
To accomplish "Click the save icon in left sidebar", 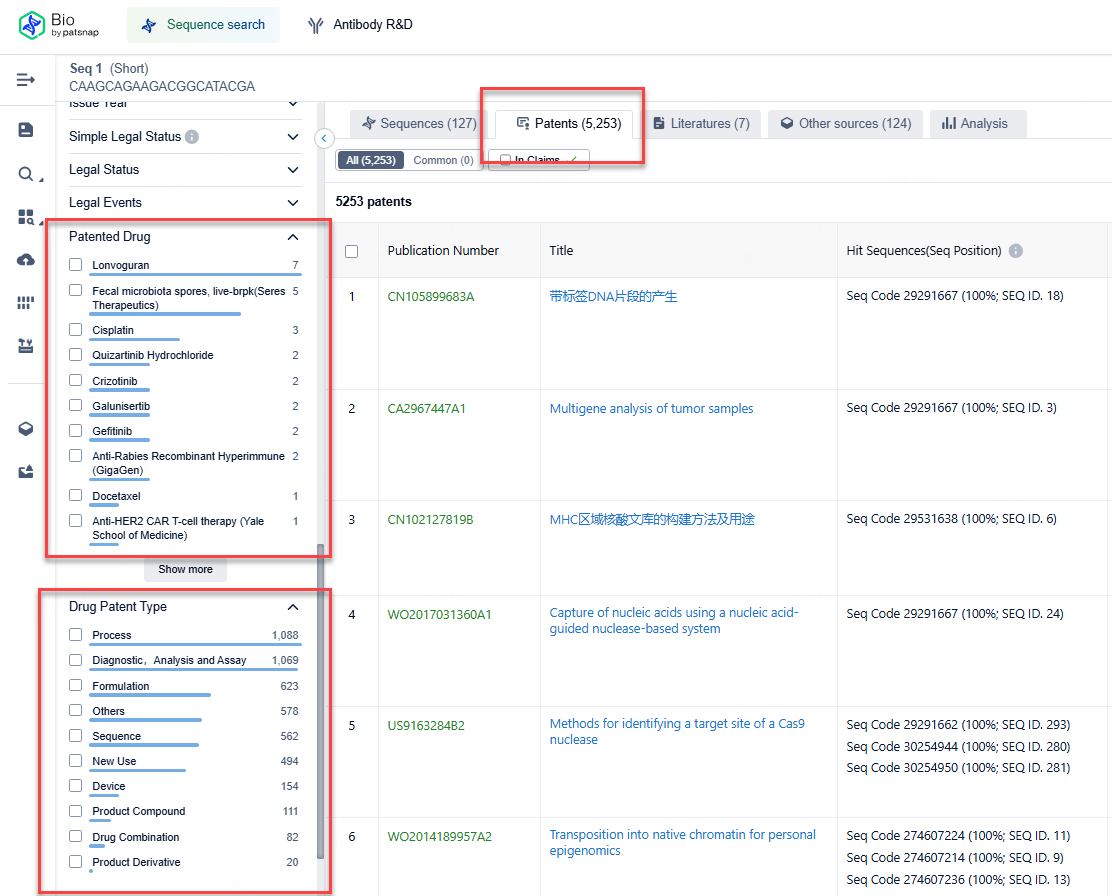I will (26, 130).
